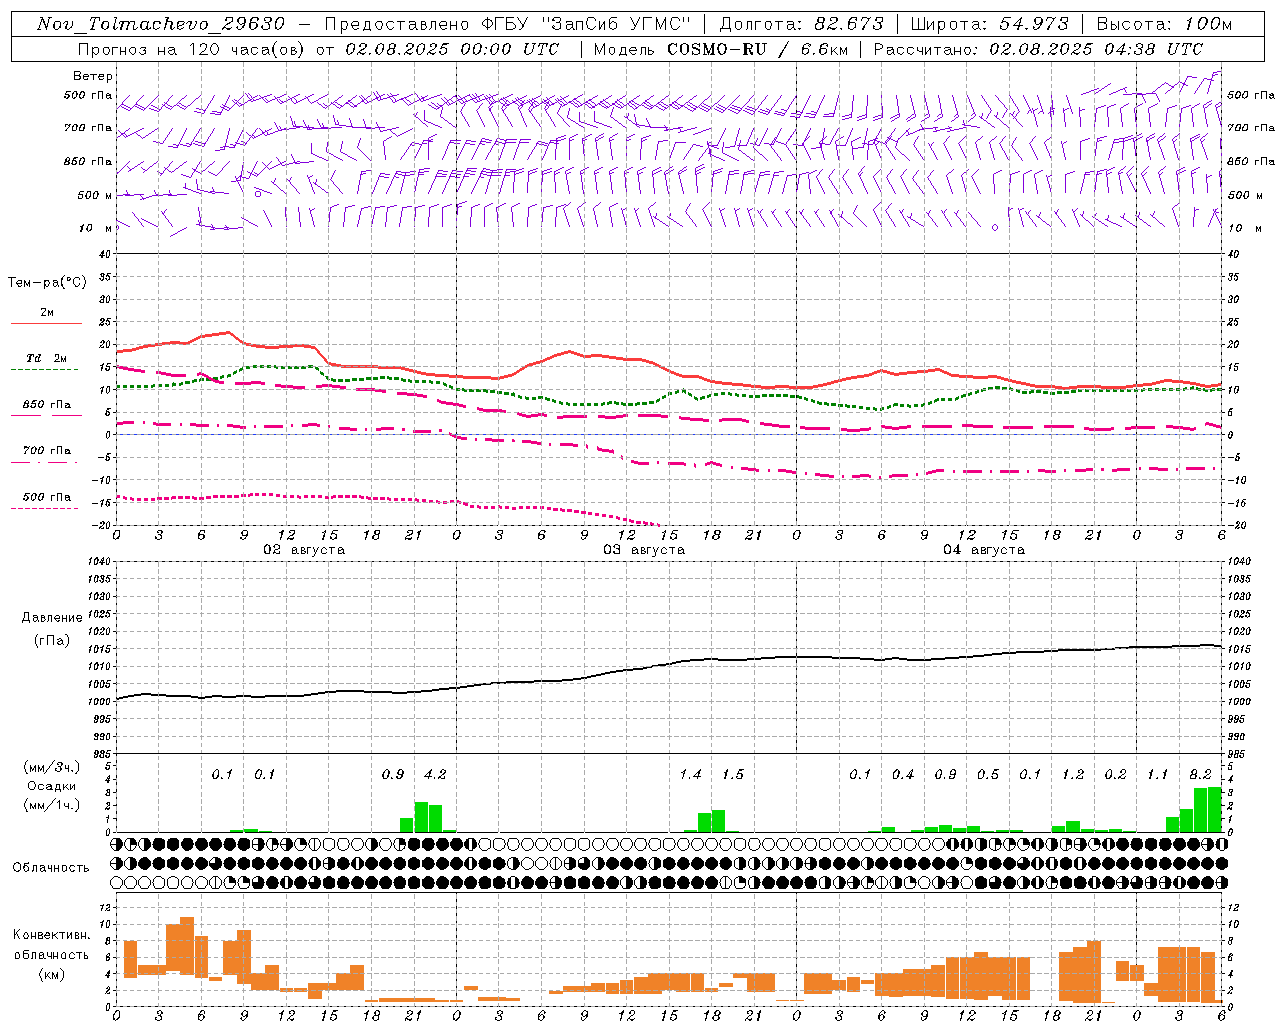Image resolution: width=1280 pixels, height=1024 pixels.
Task: Click the Td 2м dew point legend entry
Action: pos(47,358)
